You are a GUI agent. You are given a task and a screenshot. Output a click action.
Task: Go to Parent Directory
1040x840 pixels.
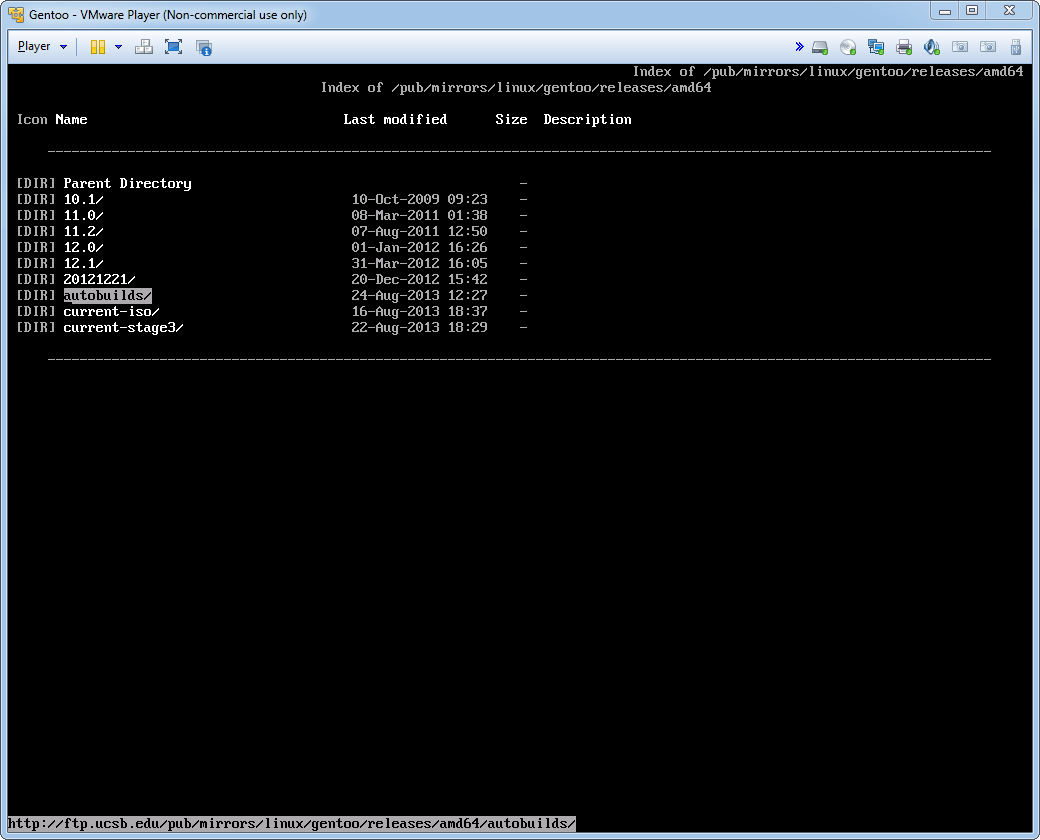click(127, 183)
